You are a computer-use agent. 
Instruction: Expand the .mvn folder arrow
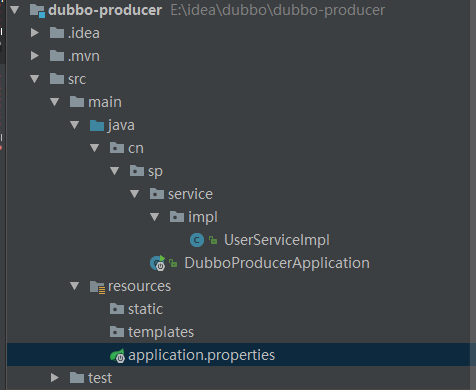[x=35, y=56]
